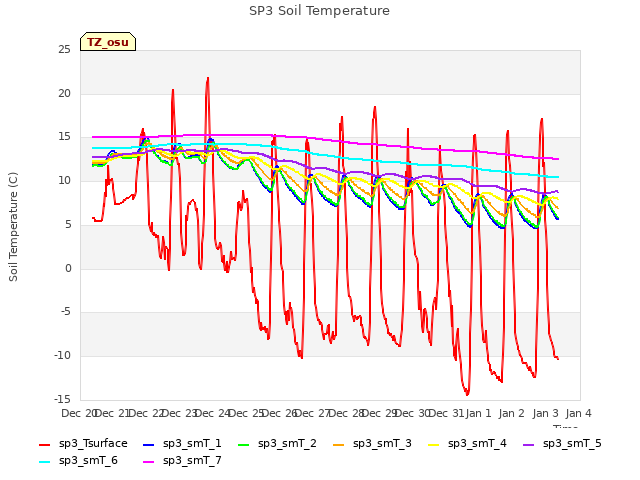Select the sp3_smT_6 legend label

click(x=88, y=460)
